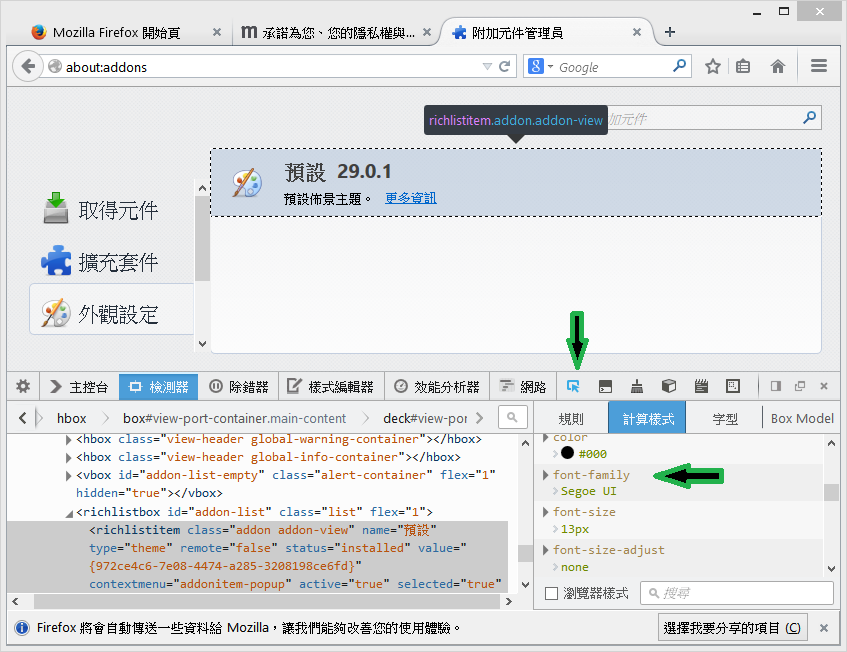Click the black color swatch
Screen dimensions: 847x652
pyautogui.click(x=567, y=454)
